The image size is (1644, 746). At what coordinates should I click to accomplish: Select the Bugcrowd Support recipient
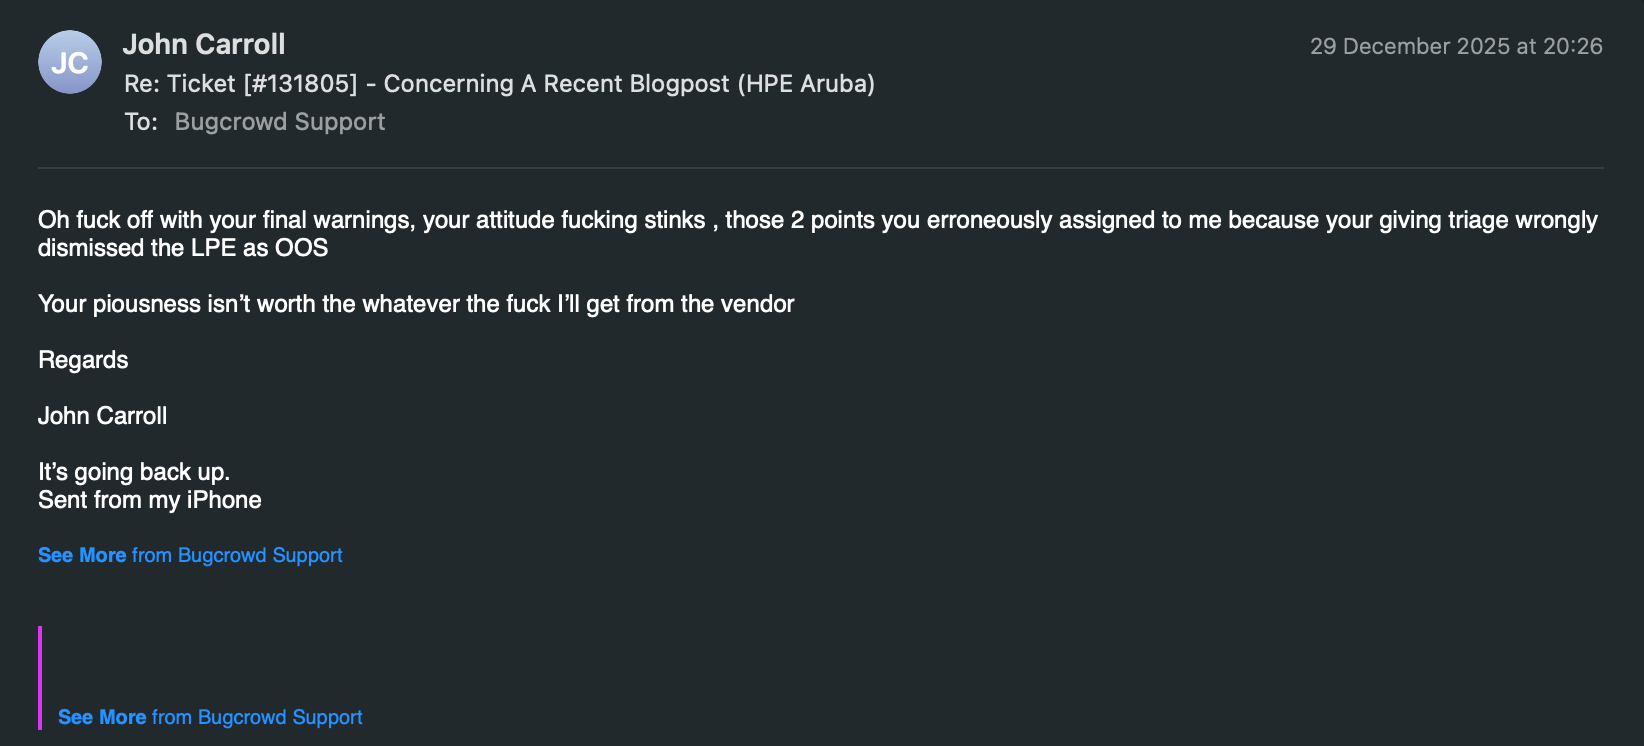click(x=280, y=122)
